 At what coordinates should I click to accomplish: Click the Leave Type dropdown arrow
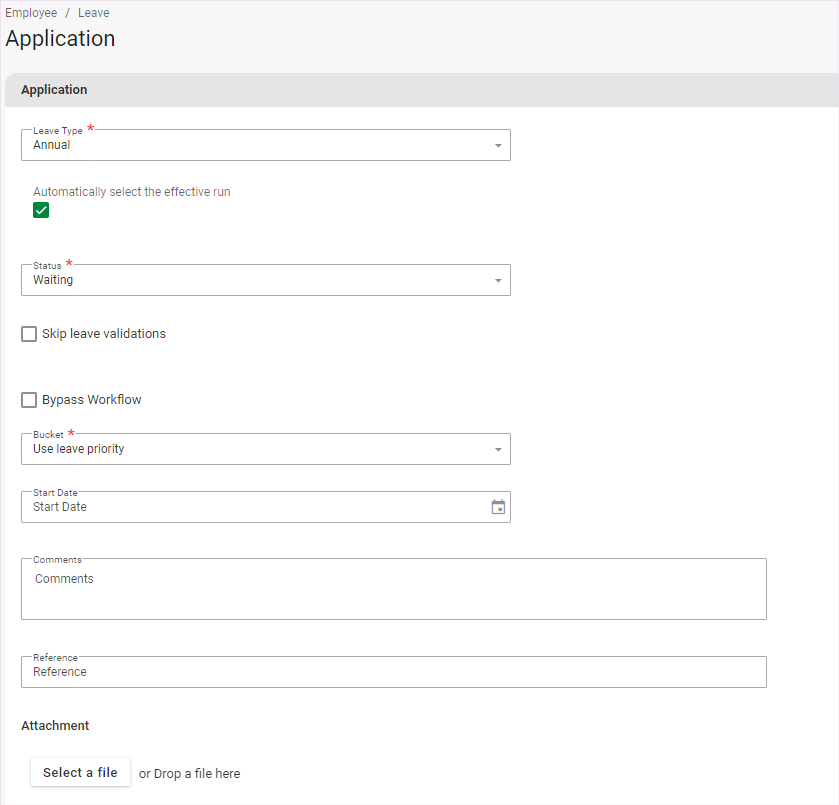coord(498,146)
